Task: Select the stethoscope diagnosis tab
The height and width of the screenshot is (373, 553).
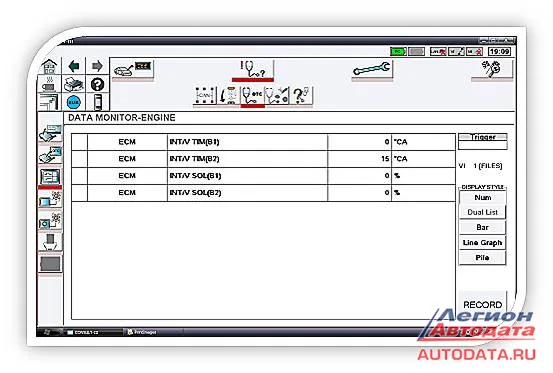Action: tap(253, 69)
